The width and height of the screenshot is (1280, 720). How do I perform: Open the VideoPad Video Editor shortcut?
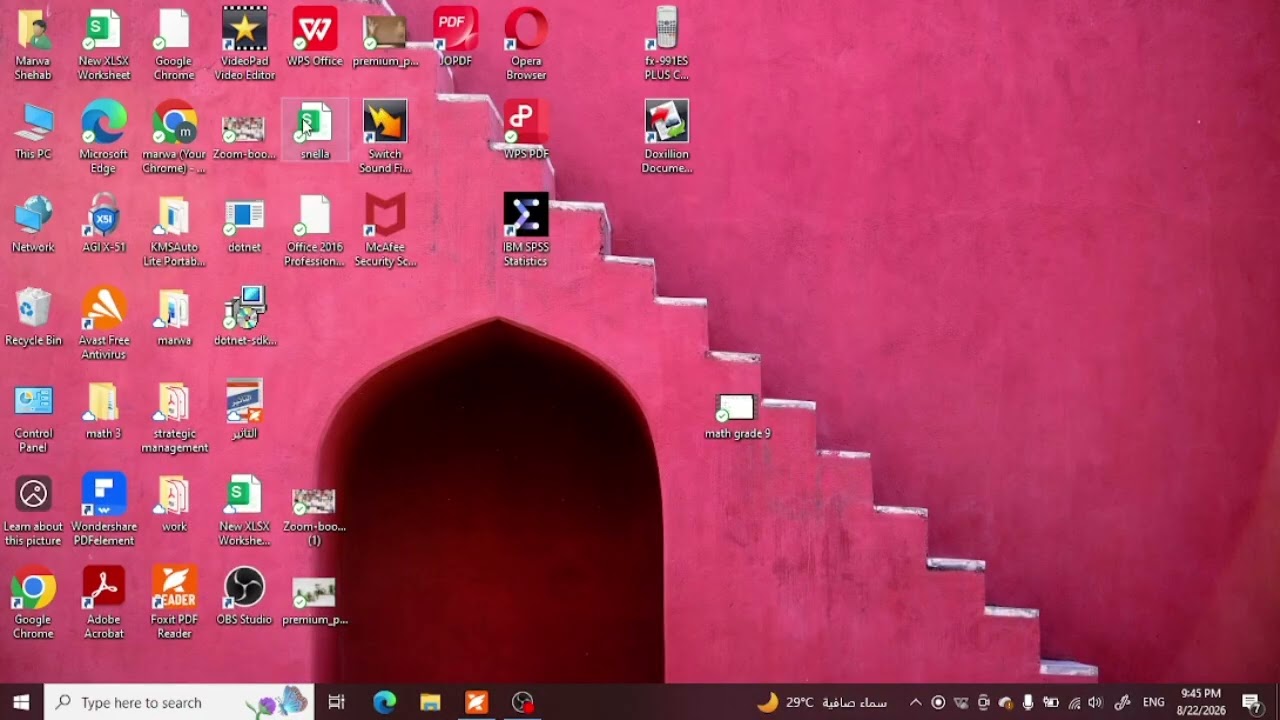[245, 45]
